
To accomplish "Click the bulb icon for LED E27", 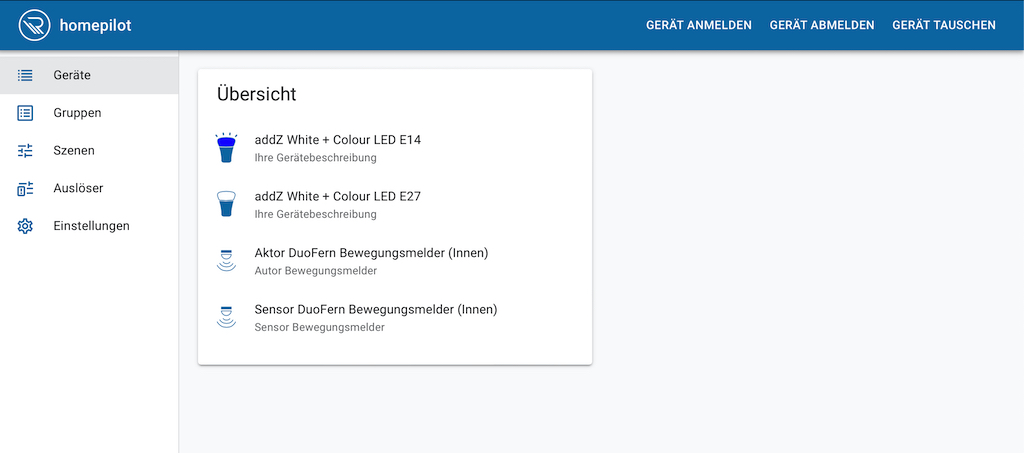I will (226, 204).
